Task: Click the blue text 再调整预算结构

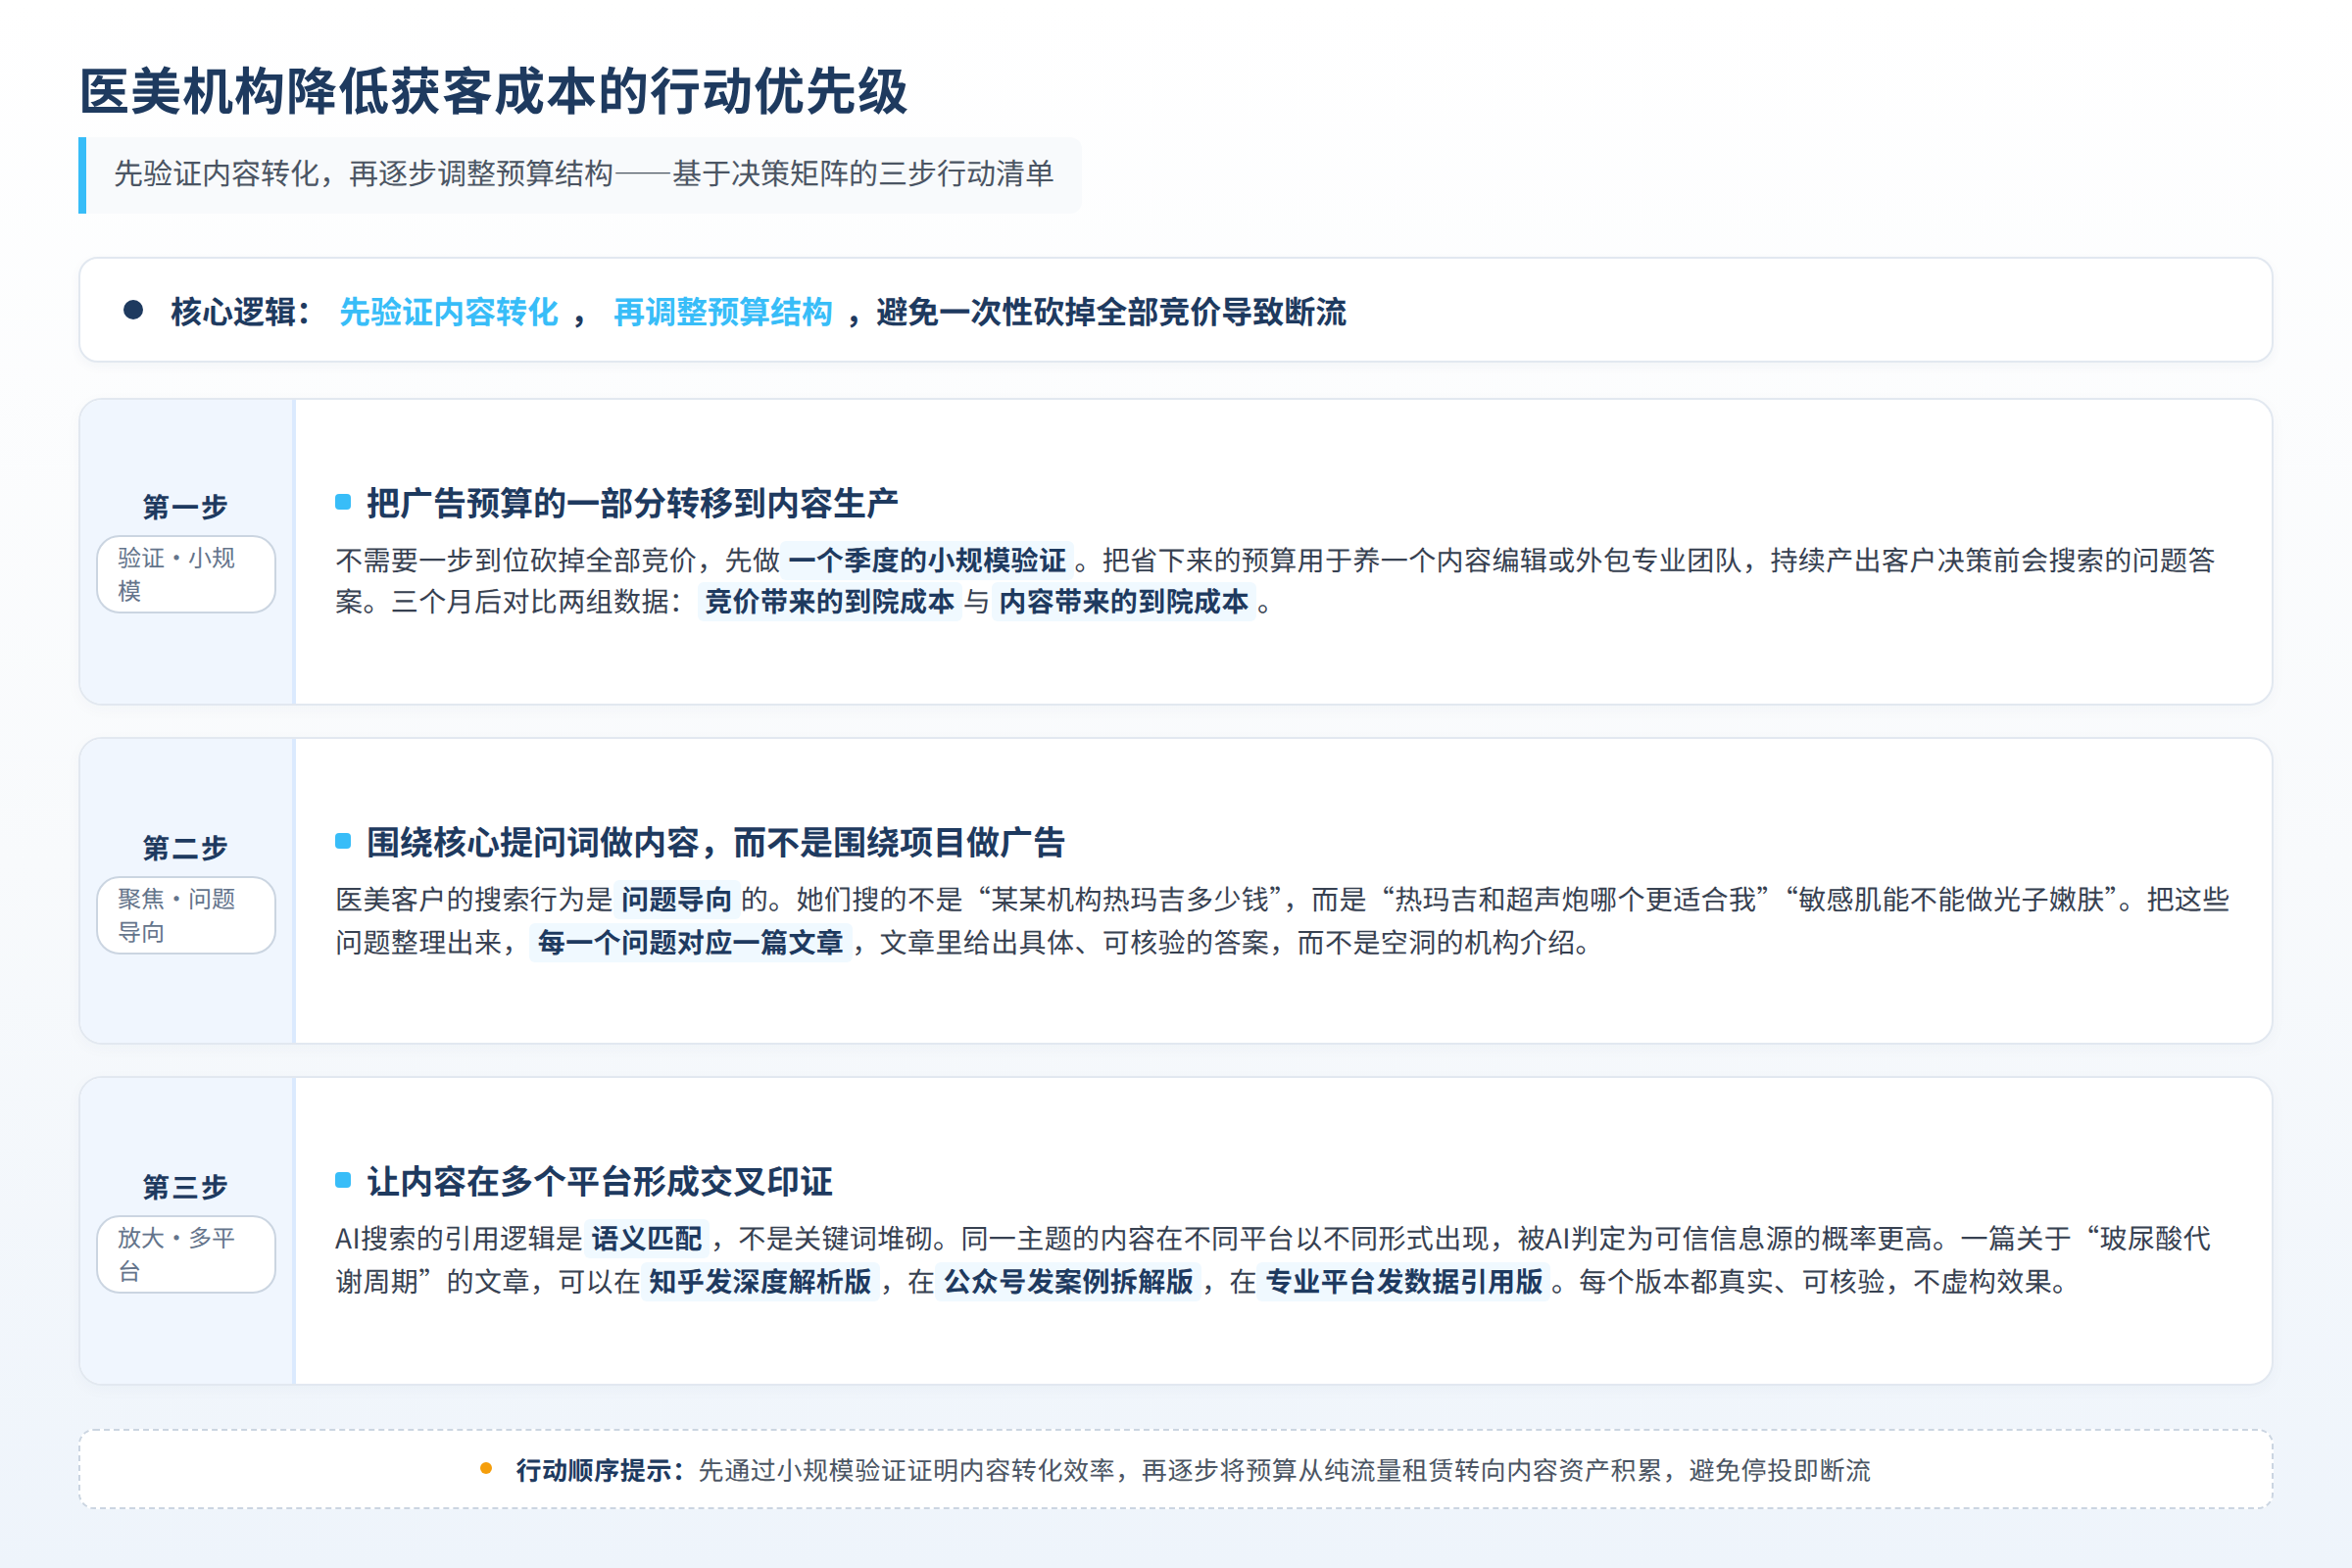Action: coord(722,312)
